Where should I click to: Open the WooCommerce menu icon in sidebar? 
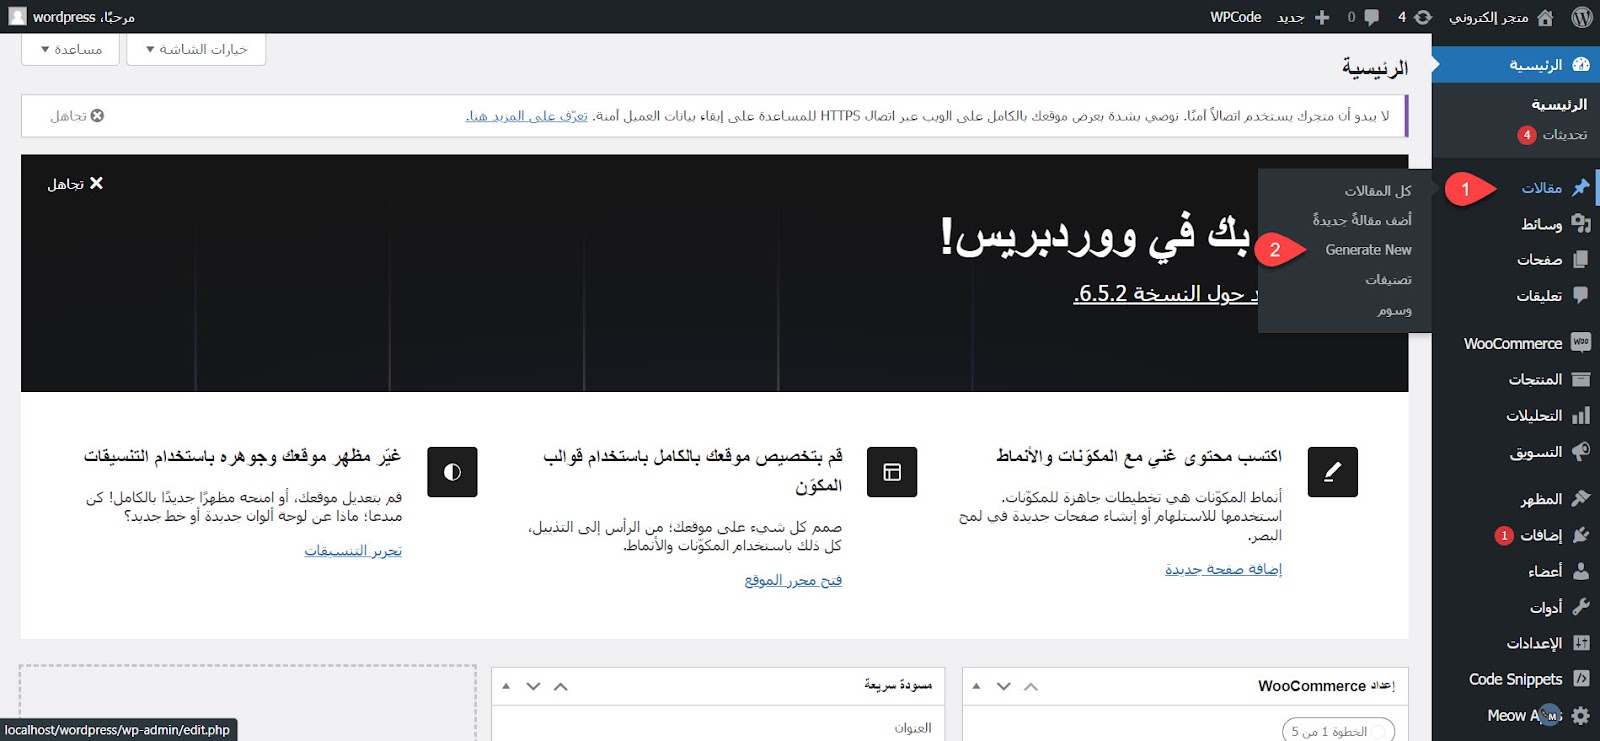(1580, 343)
